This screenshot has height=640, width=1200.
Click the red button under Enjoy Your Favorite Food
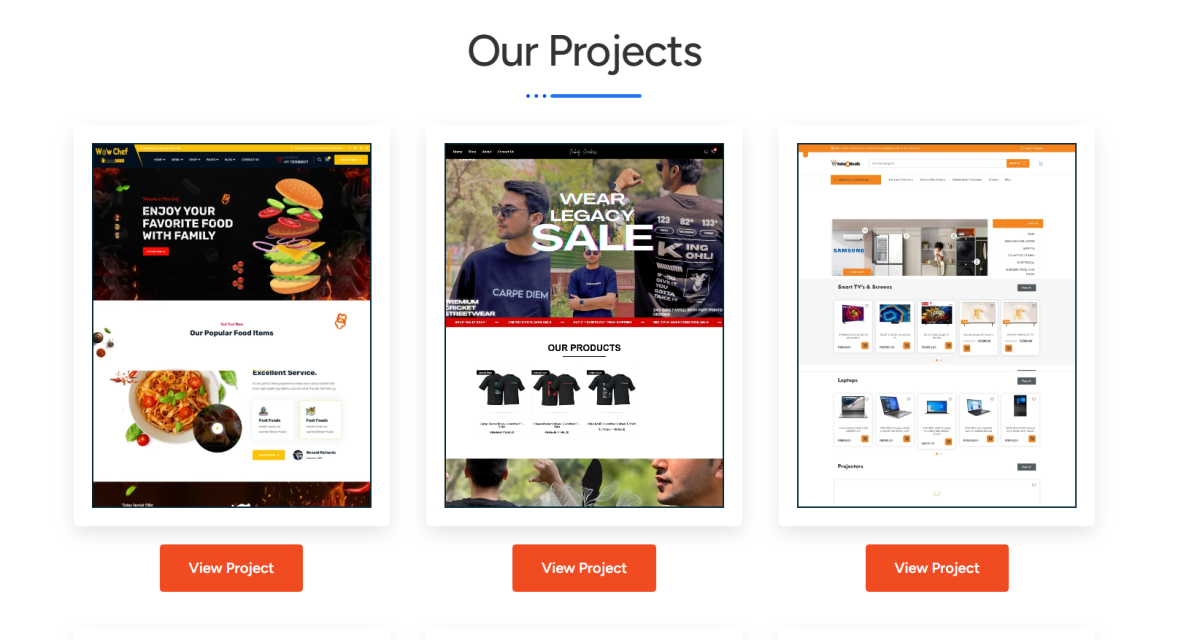(156, 252)
